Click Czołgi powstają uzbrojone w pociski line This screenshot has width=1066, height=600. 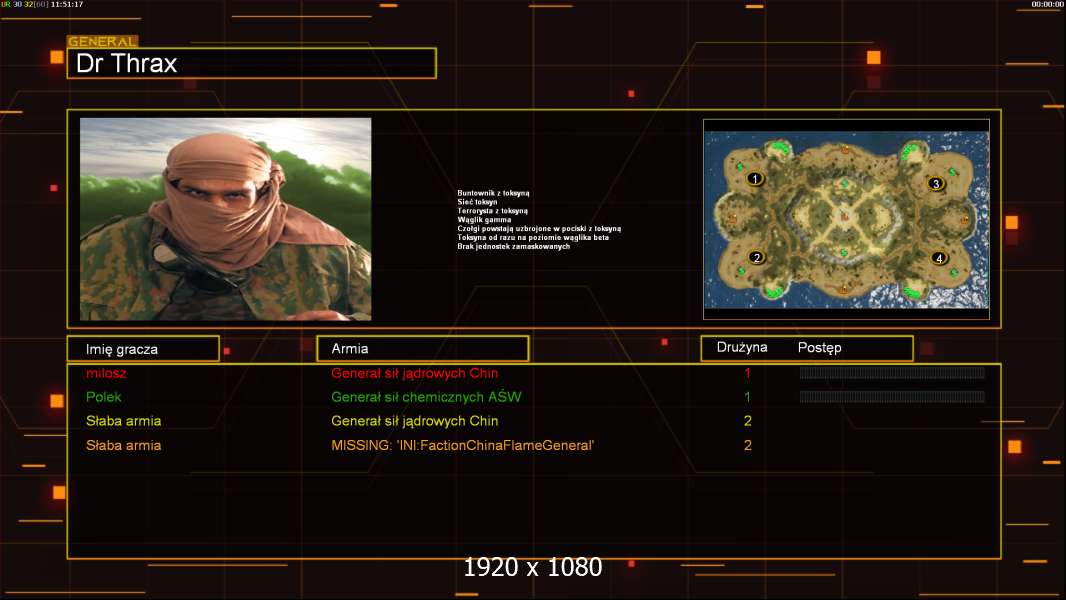[x=539, y=228]
